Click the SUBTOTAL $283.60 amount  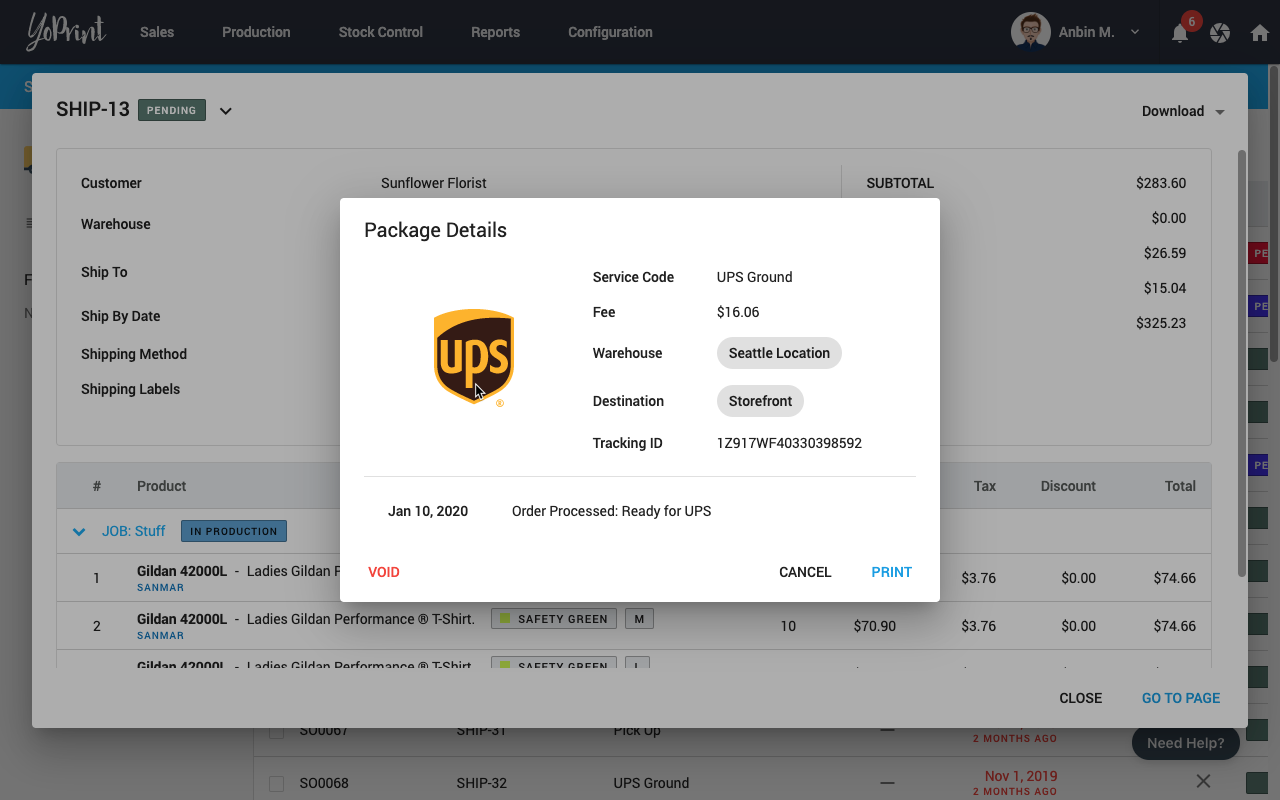point(1161,183)
